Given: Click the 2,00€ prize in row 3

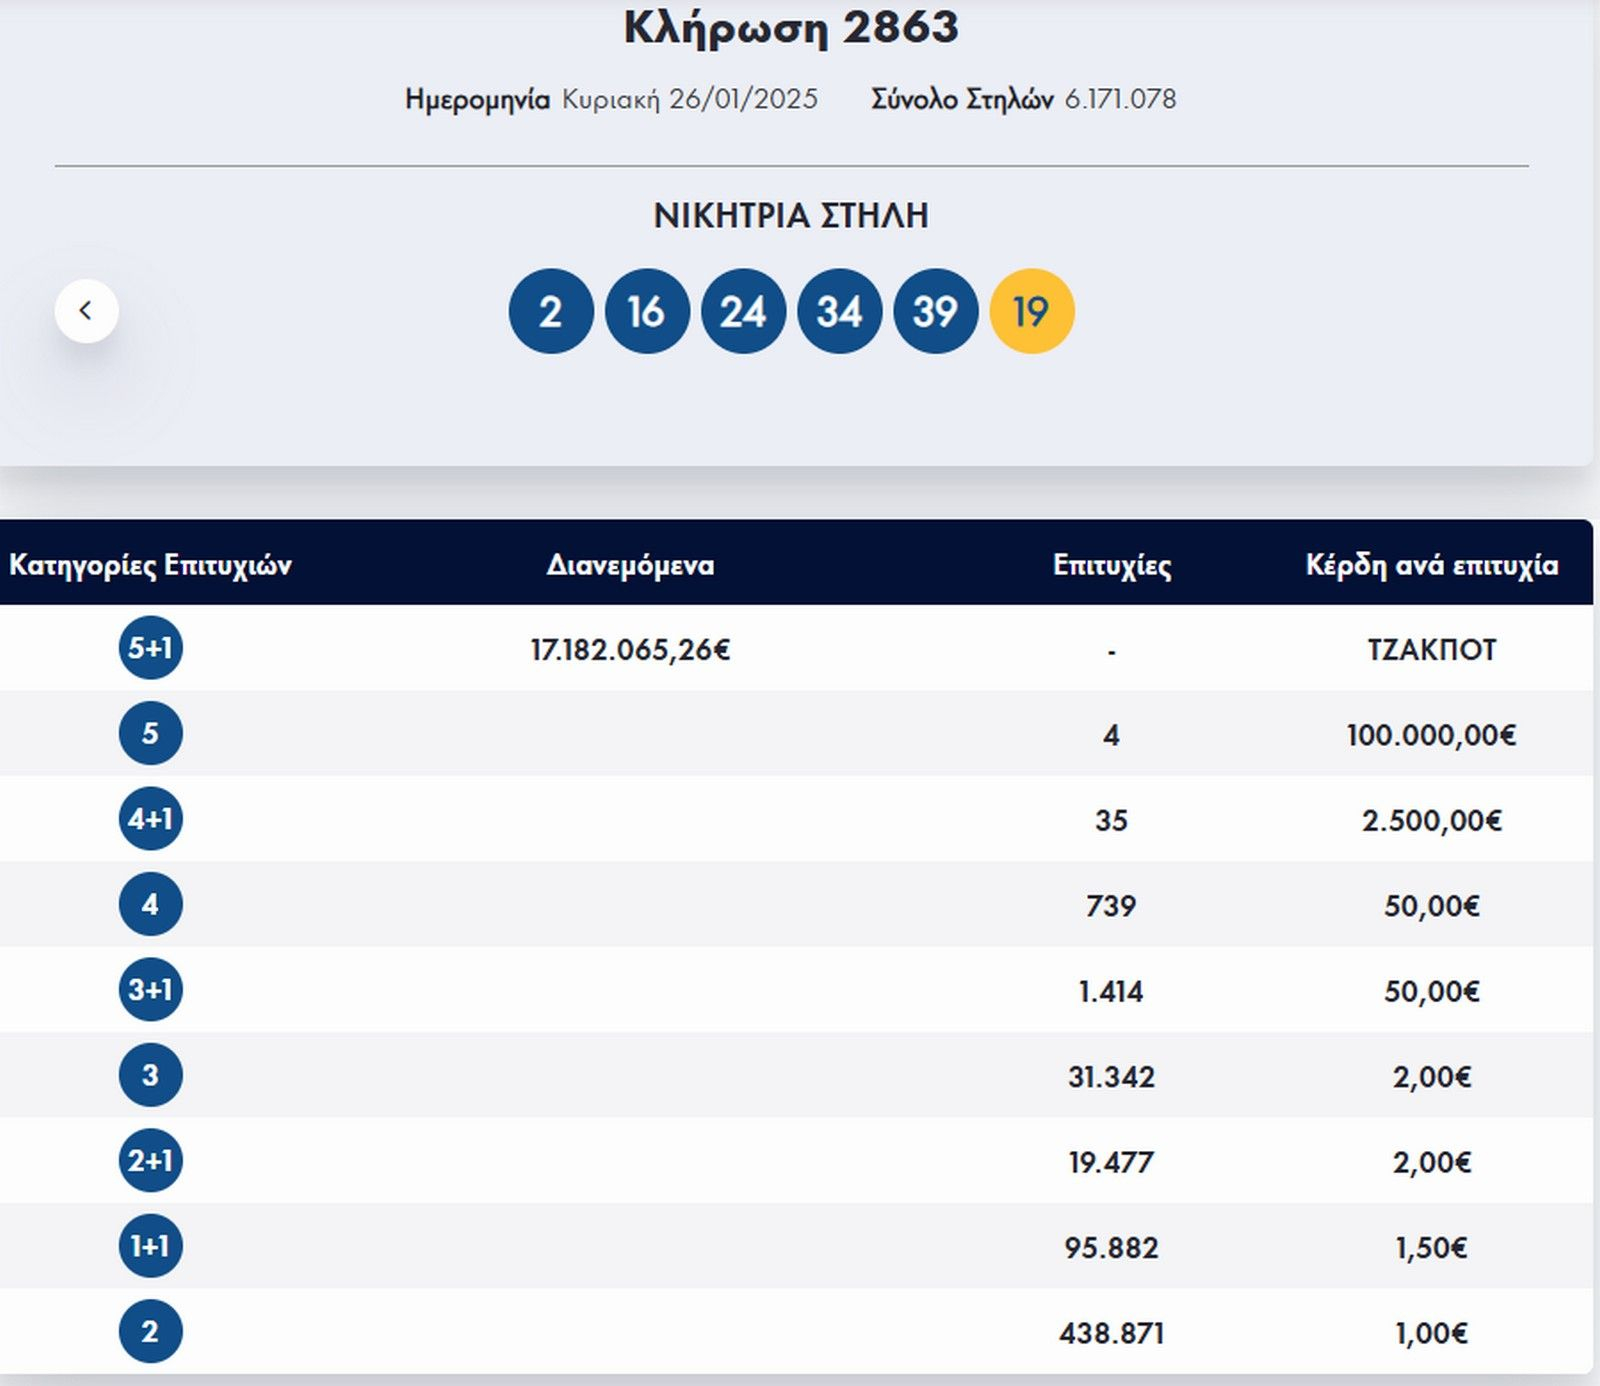Looking at the screenshot, I should point(1432,1077).
